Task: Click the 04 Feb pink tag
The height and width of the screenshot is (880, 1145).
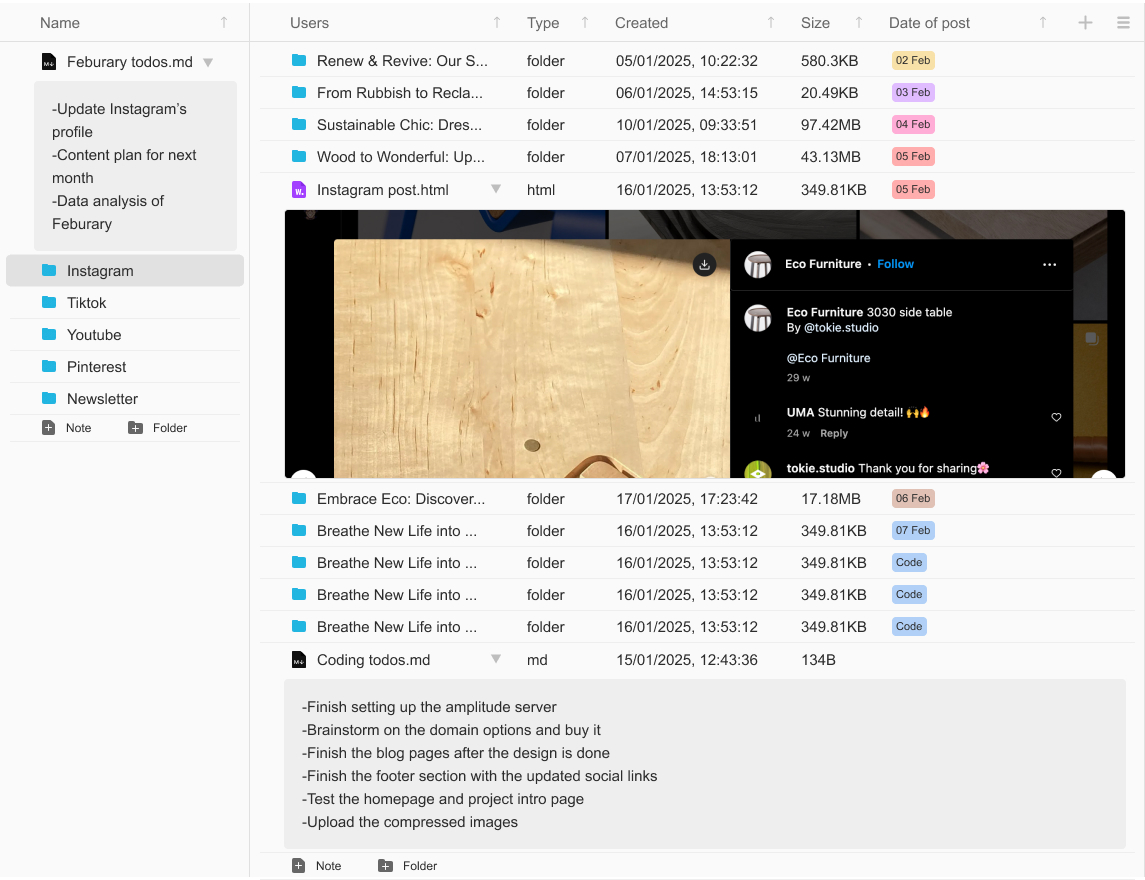Action: pos(913,125)
